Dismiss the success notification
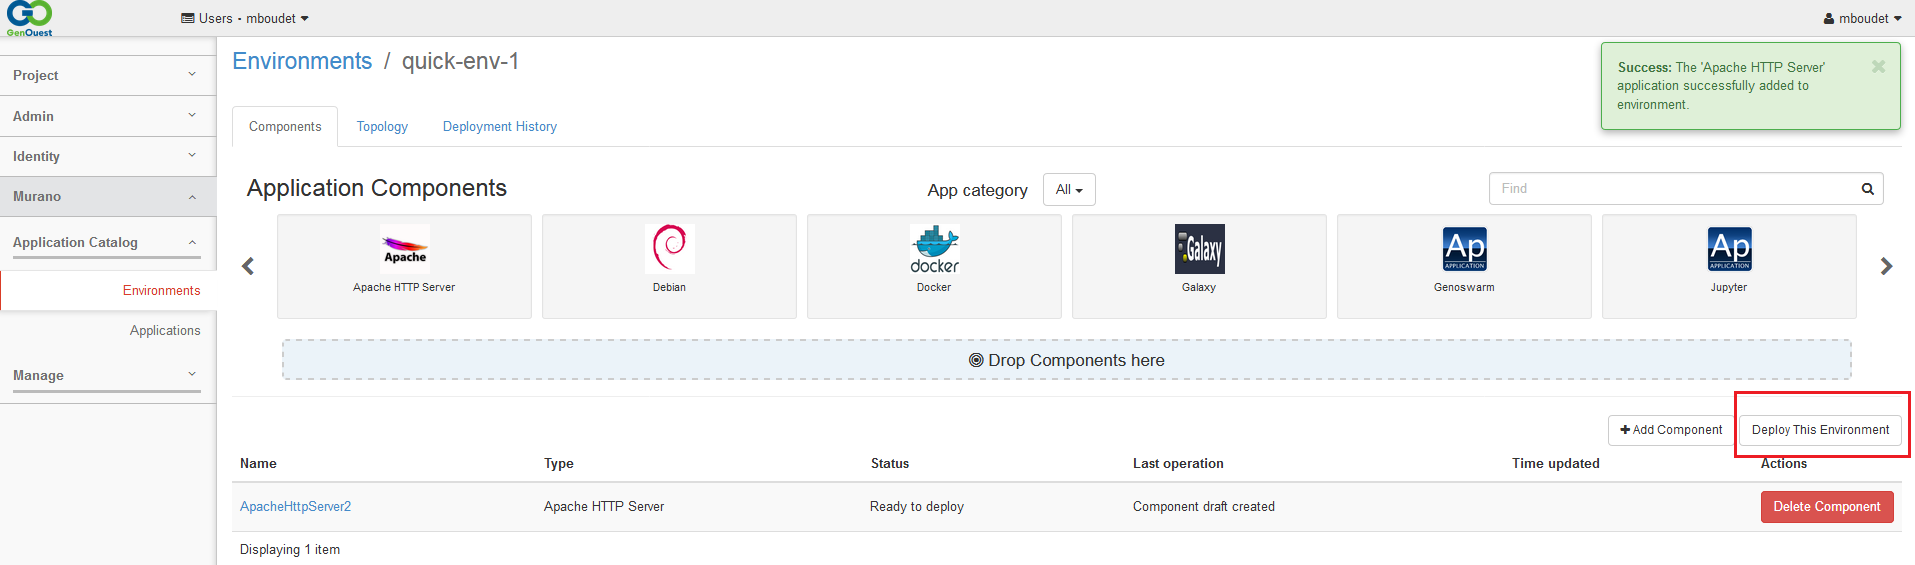Screen dimensions: 1915x565 click(1878, 67)
